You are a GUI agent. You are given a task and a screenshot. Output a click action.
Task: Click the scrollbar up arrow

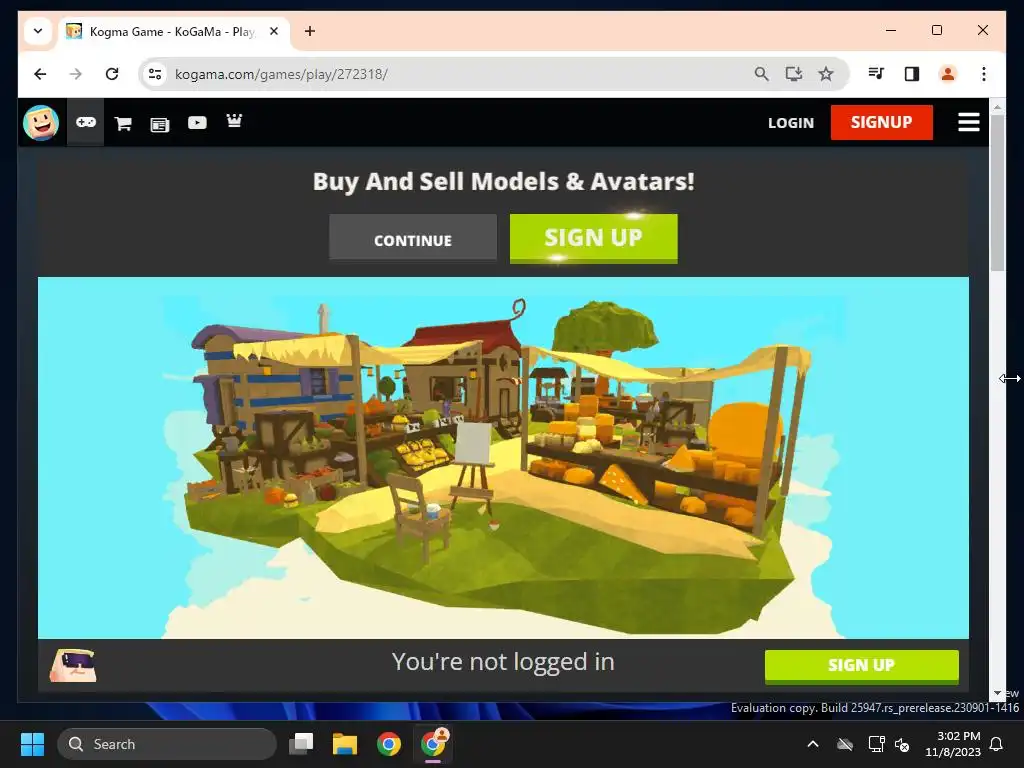tap(997, 106)
